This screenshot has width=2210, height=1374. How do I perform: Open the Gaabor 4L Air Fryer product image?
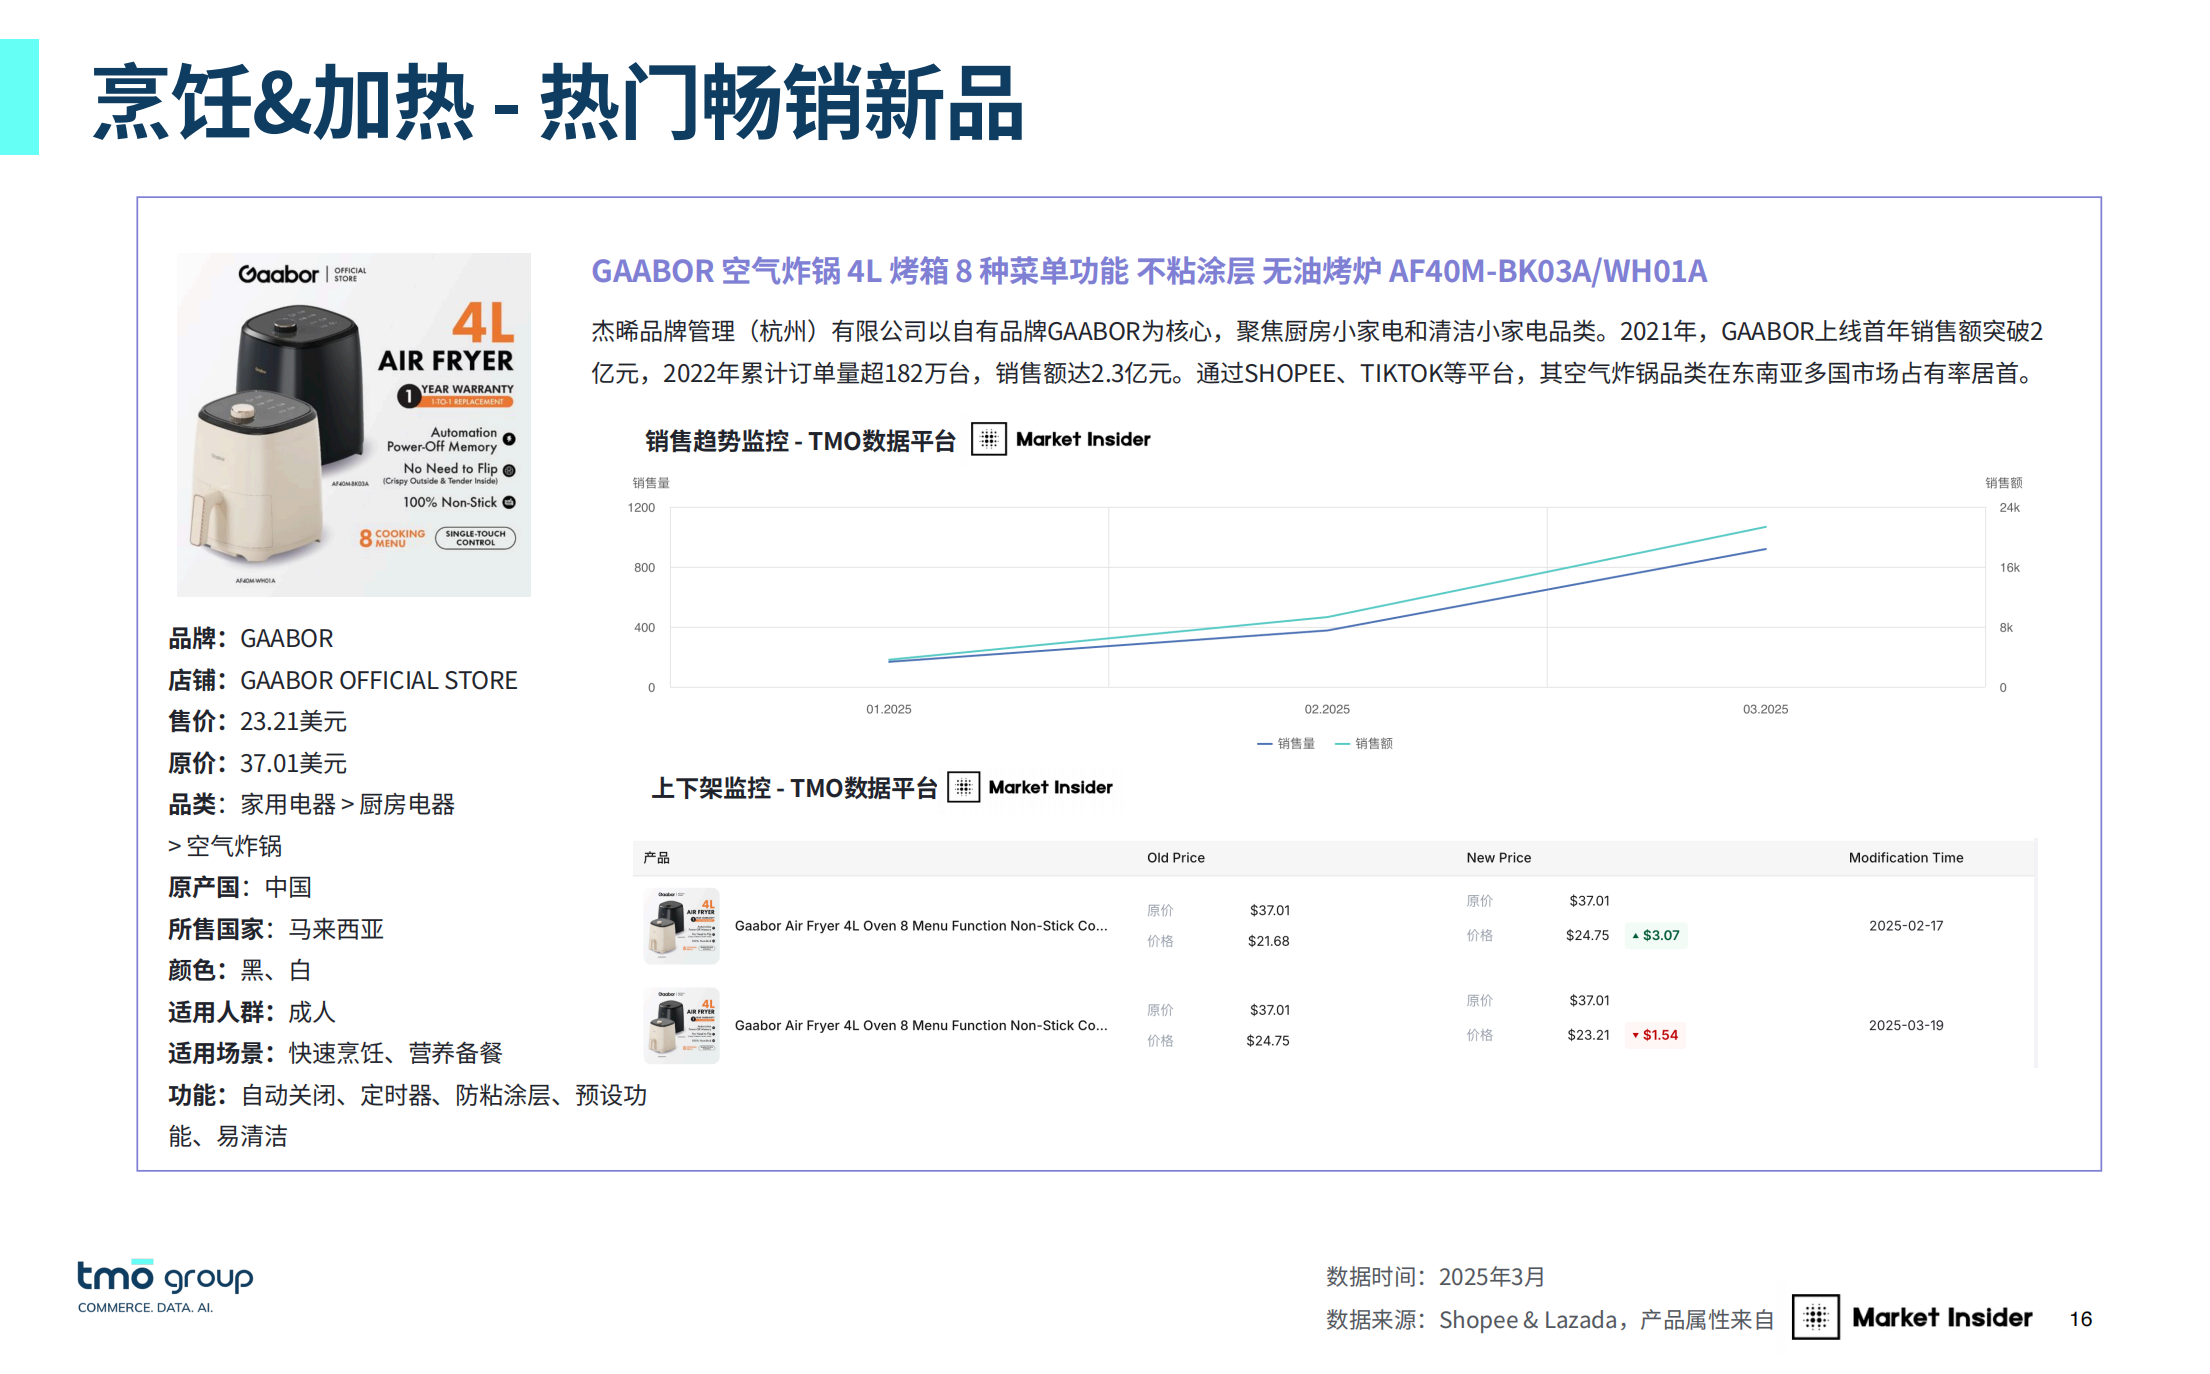(x=354, y=425)
